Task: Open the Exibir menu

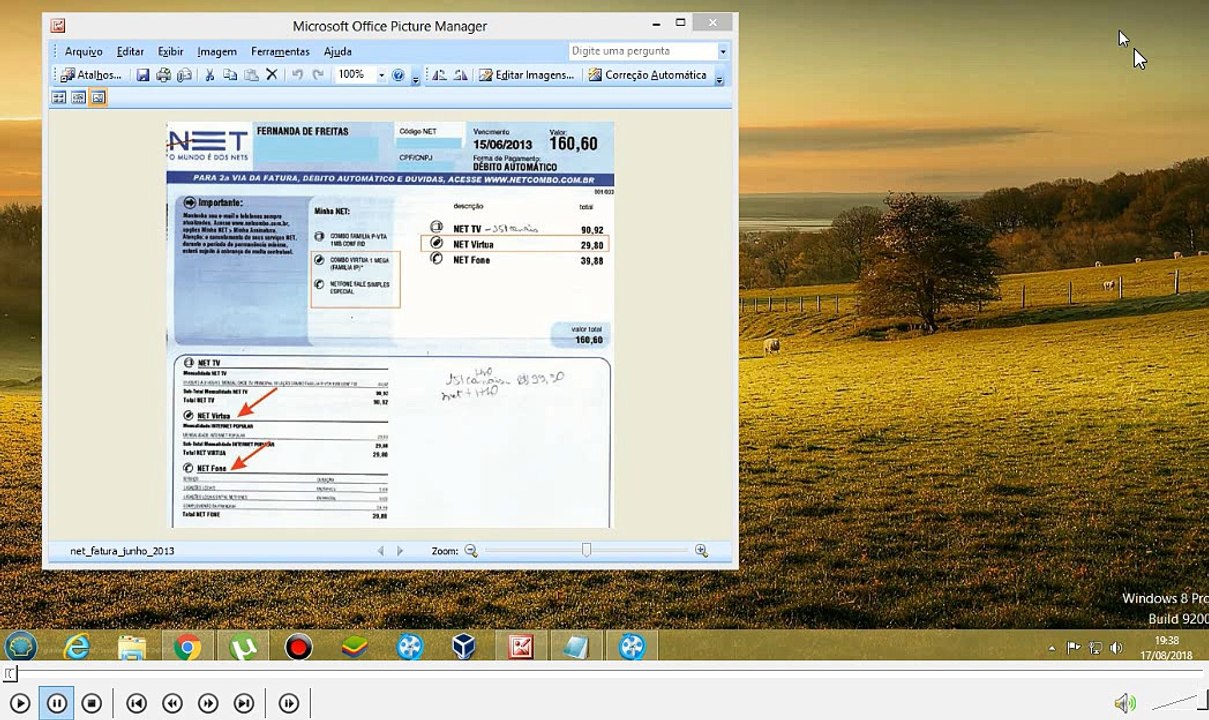Action: coord(171,52)
